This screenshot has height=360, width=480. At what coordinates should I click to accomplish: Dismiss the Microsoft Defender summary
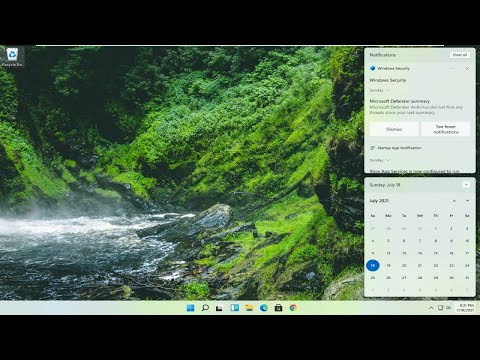(394, 129)
